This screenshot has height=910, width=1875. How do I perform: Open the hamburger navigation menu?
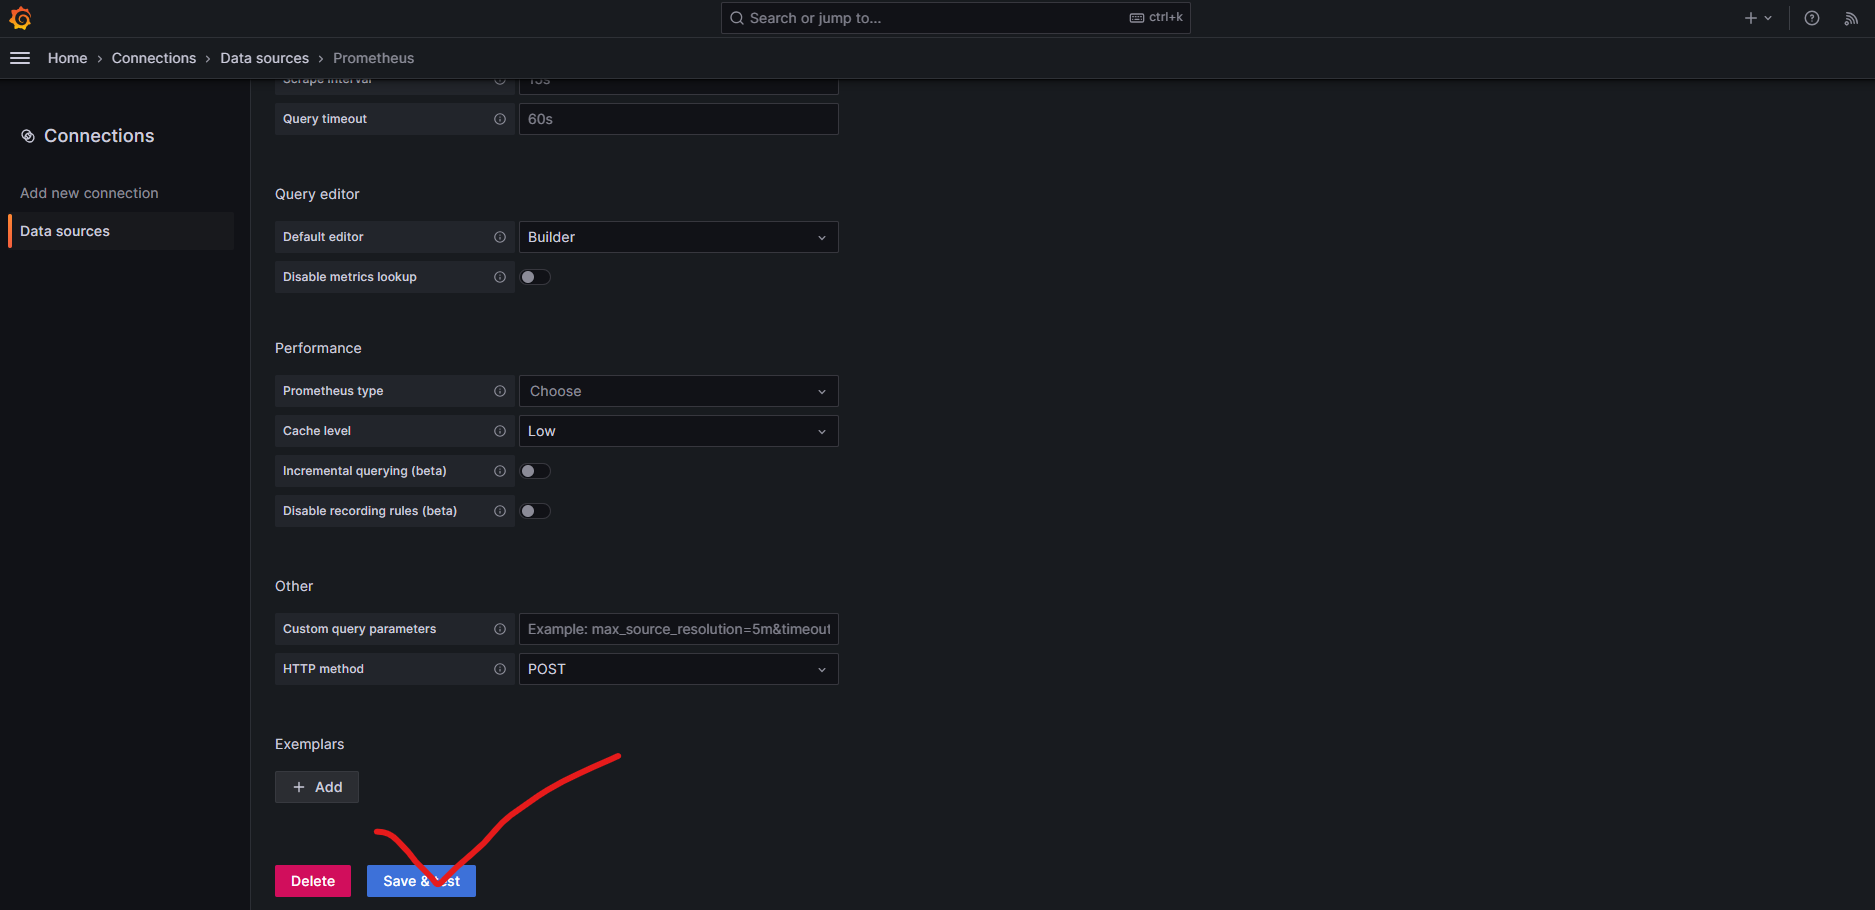point(20,58)
